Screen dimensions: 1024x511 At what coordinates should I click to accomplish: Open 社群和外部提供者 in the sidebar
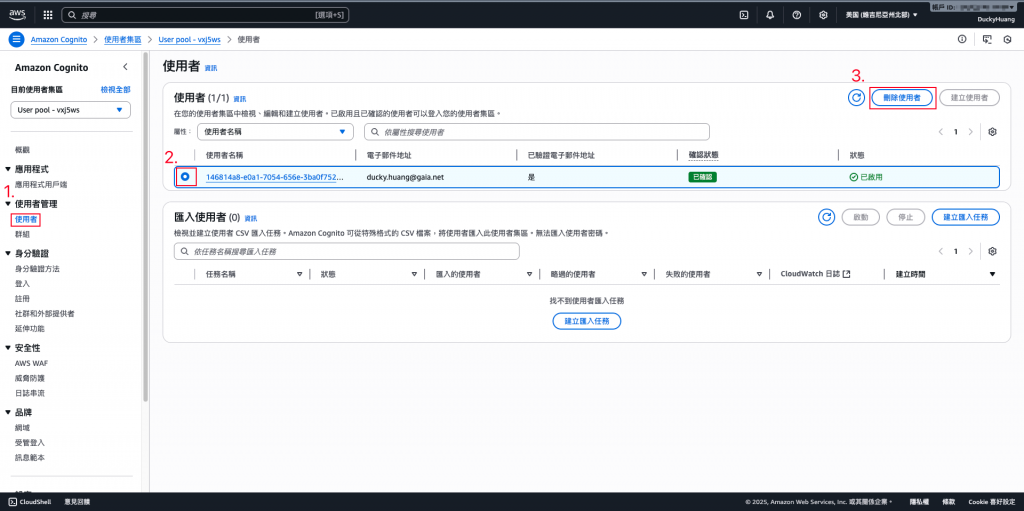[44, 314]
